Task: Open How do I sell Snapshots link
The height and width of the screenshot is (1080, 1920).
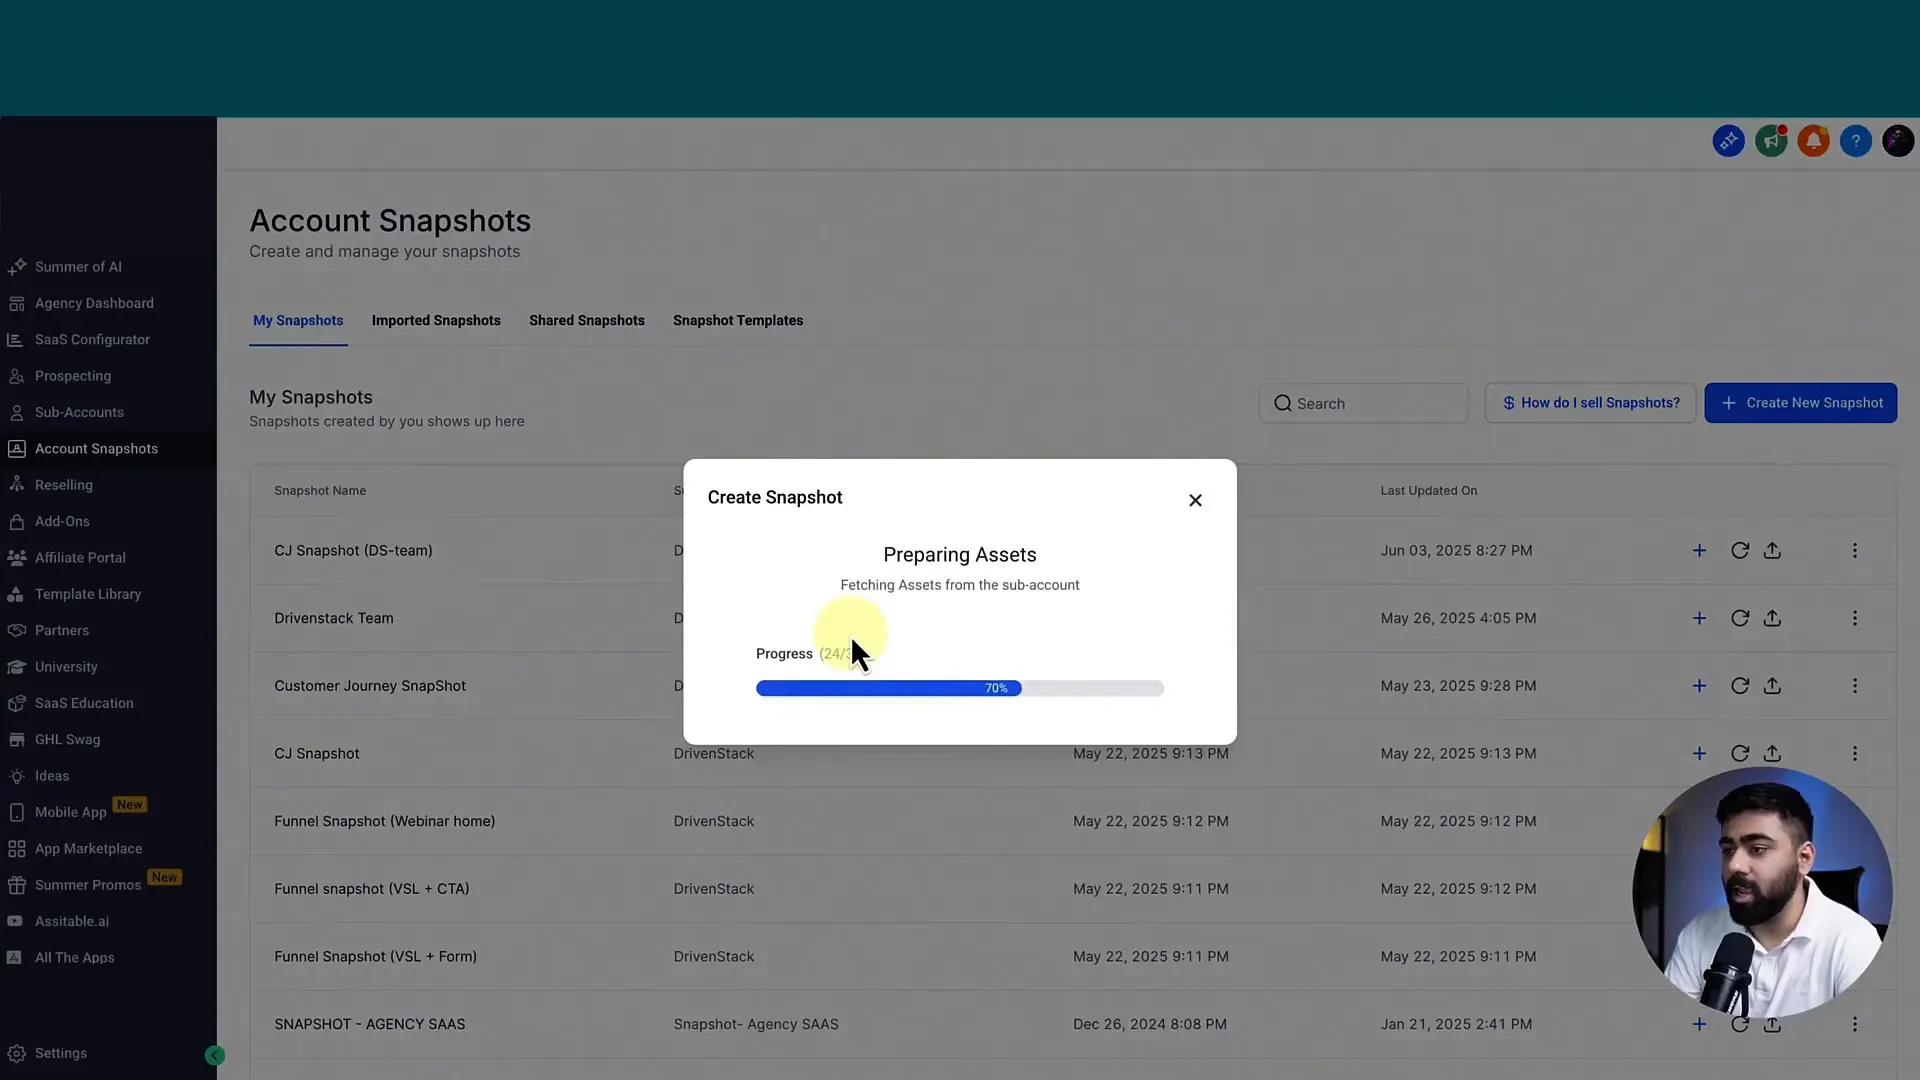Action: [x=1590, y=403]
